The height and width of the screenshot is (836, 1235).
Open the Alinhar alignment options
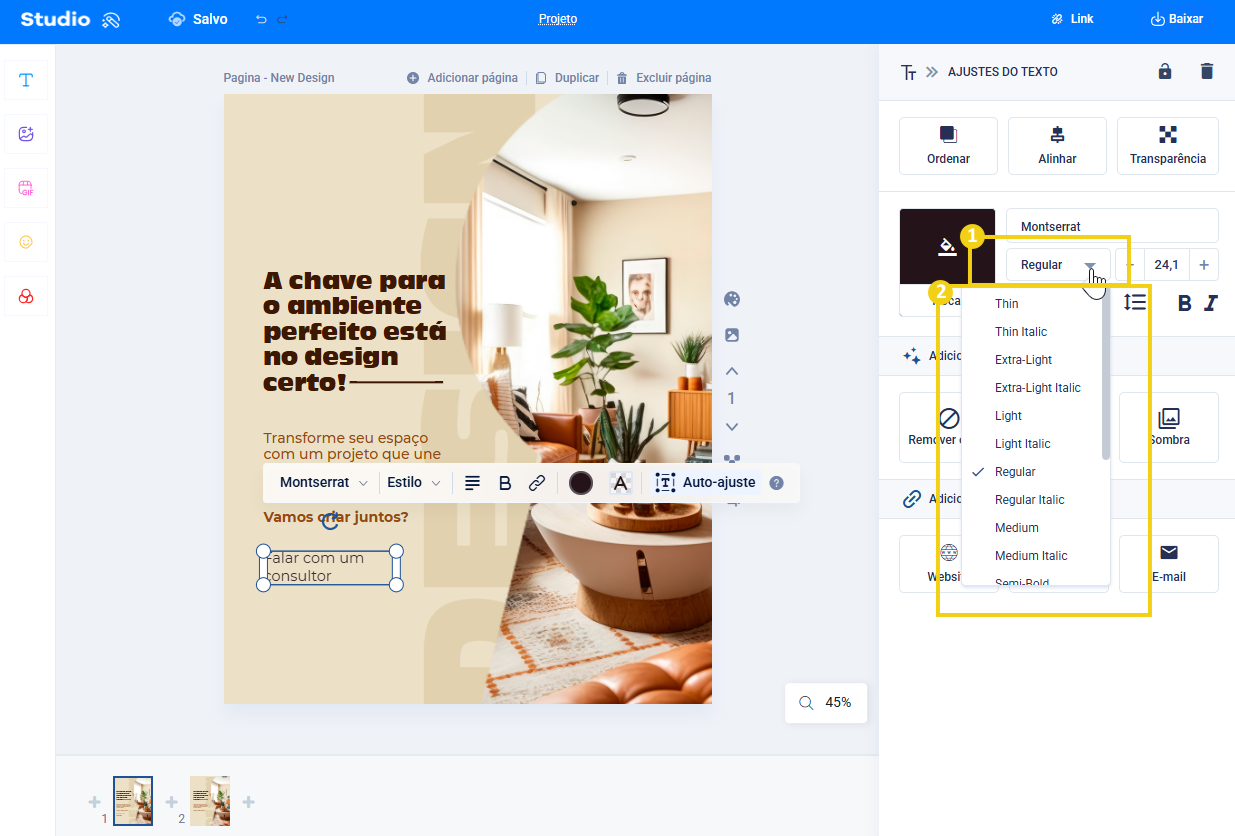tap(1057, 146)
